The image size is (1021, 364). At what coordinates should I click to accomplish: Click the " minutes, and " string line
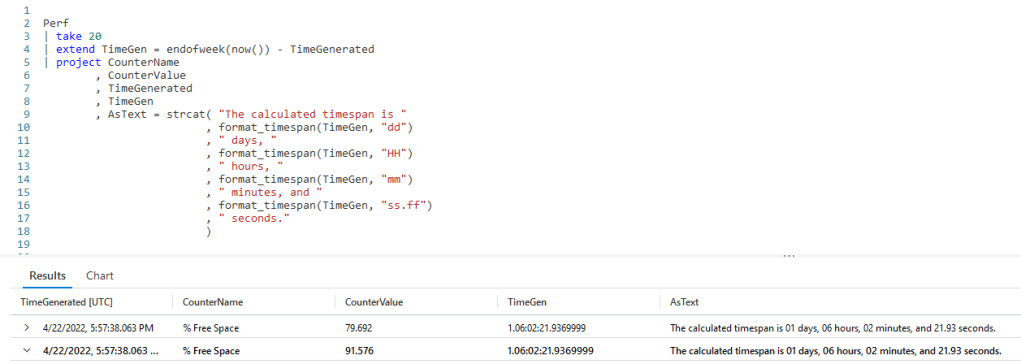click(x=264, y=192)
